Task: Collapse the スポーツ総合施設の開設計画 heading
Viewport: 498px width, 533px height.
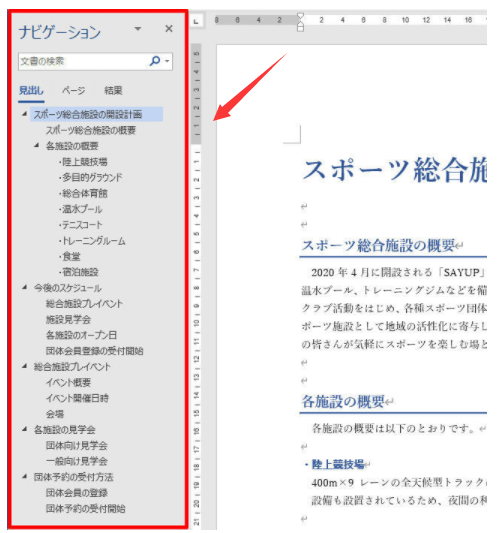Action: (24, 114)
